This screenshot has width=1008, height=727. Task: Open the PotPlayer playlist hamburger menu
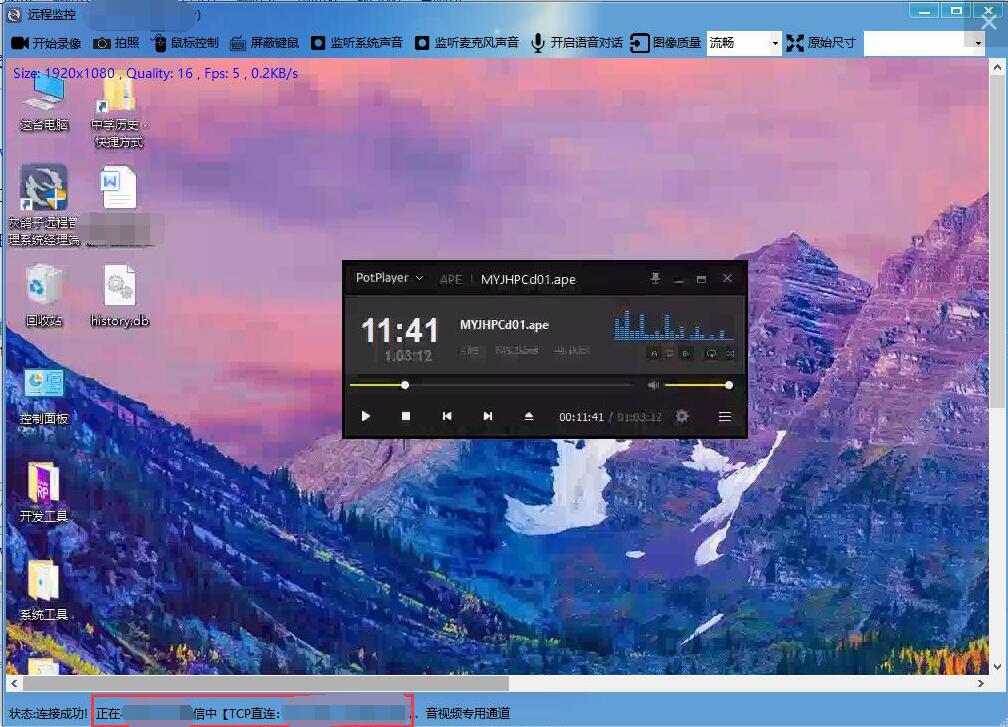pos(725,416)
